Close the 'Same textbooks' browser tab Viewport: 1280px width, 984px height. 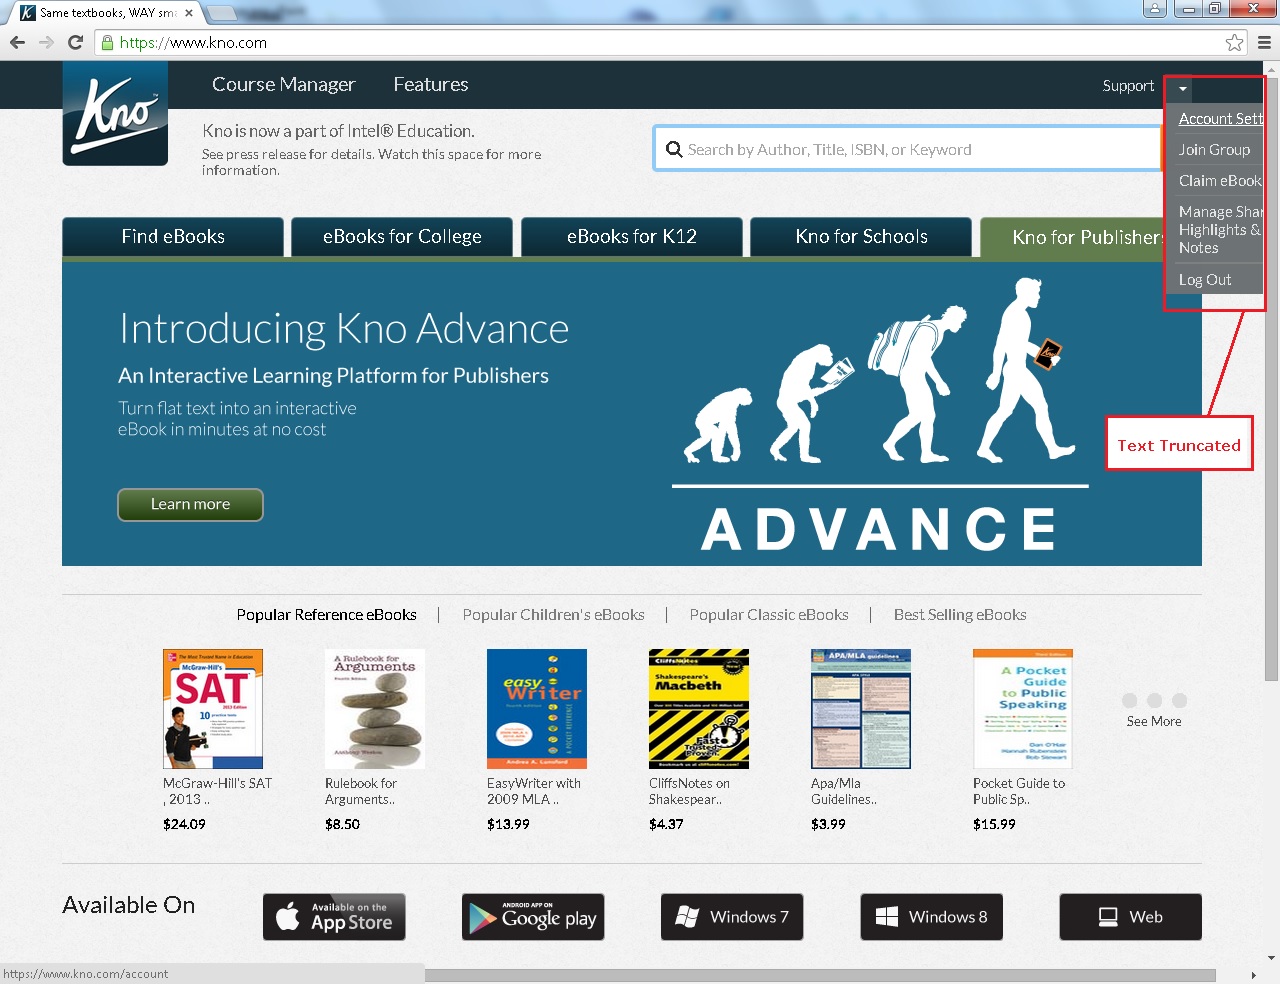click(x=189, y=13)
